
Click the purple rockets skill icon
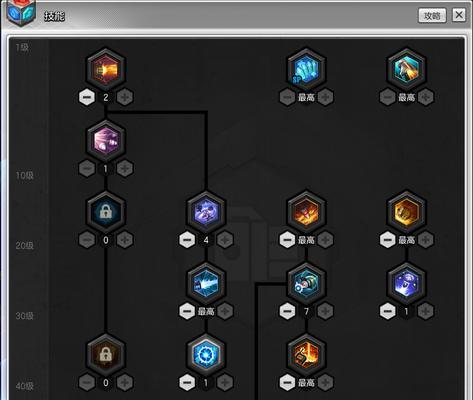click(106, 140)
